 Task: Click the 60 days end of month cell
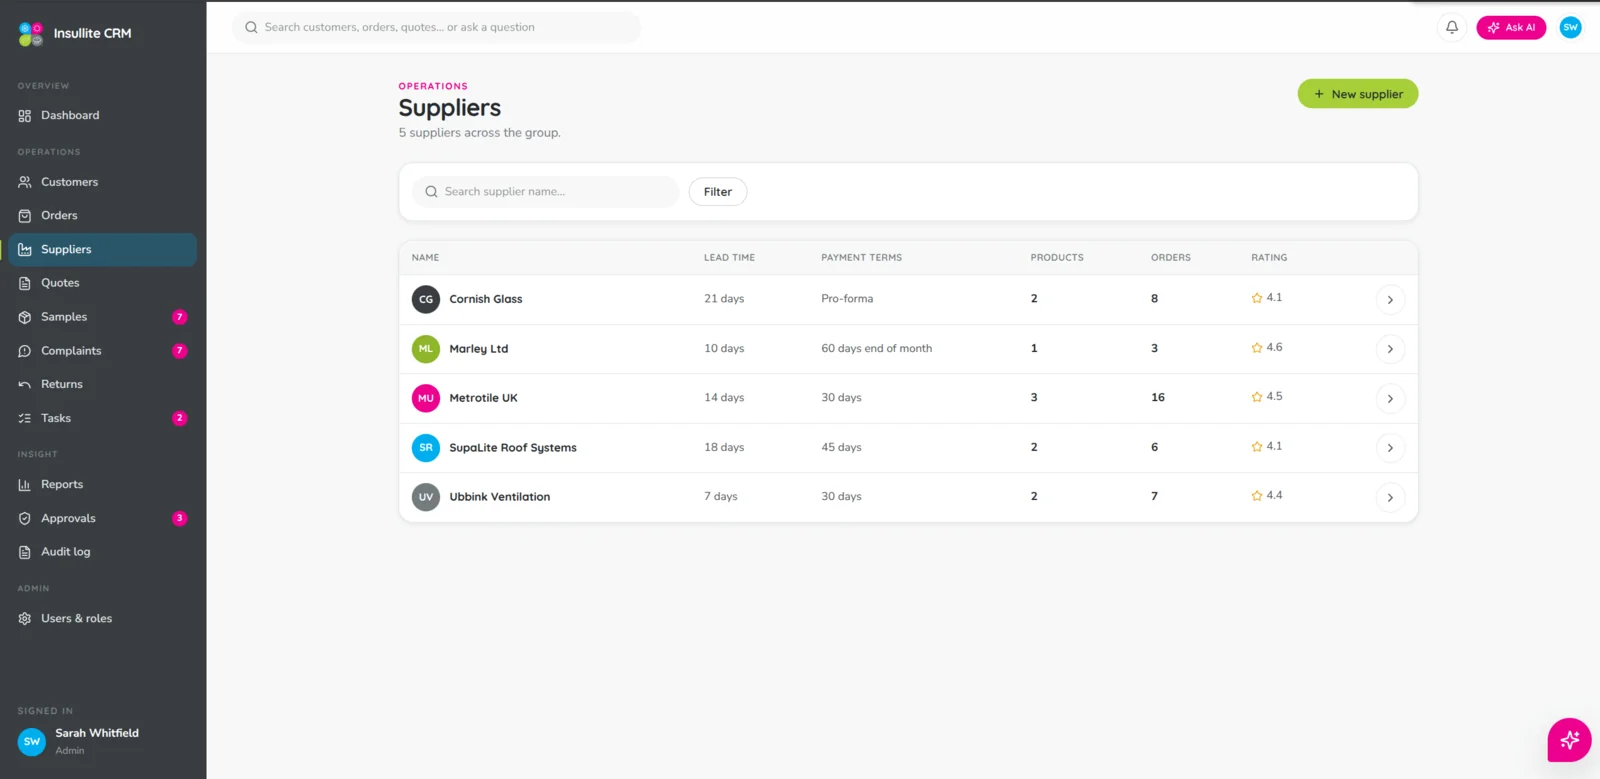[876, 349]
